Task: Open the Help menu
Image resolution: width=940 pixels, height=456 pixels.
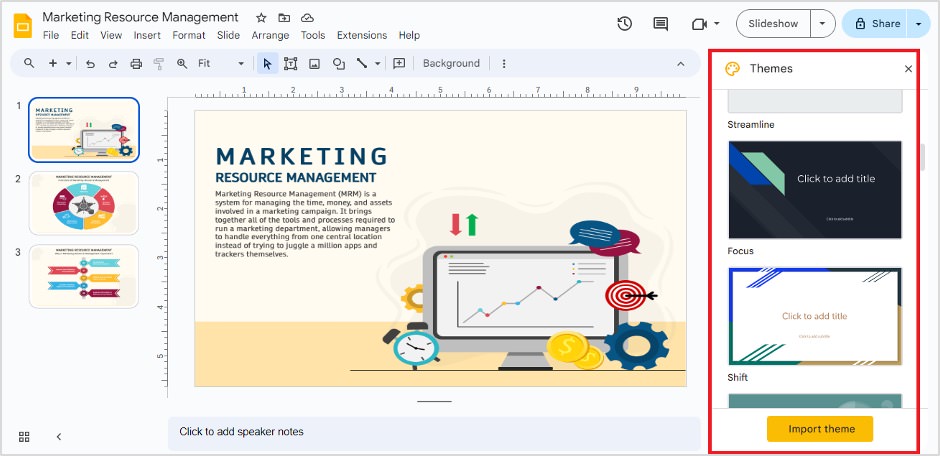Action: (409, 35)
